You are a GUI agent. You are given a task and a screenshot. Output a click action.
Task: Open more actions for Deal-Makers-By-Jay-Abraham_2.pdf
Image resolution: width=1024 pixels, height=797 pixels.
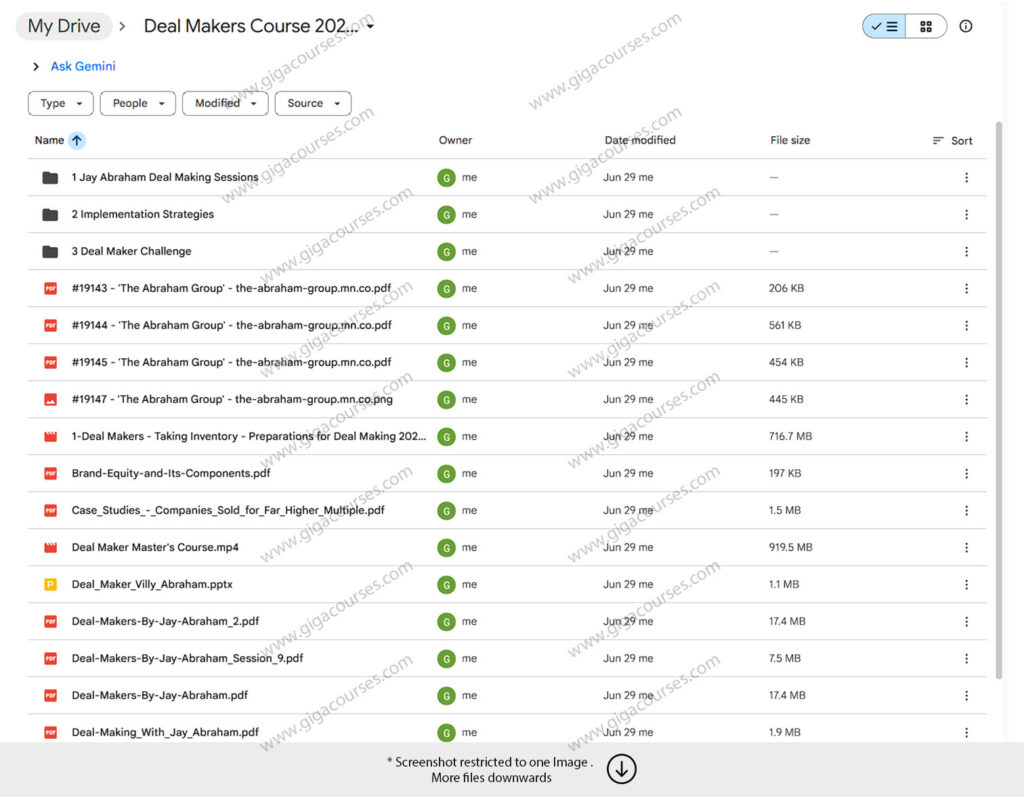967,622
